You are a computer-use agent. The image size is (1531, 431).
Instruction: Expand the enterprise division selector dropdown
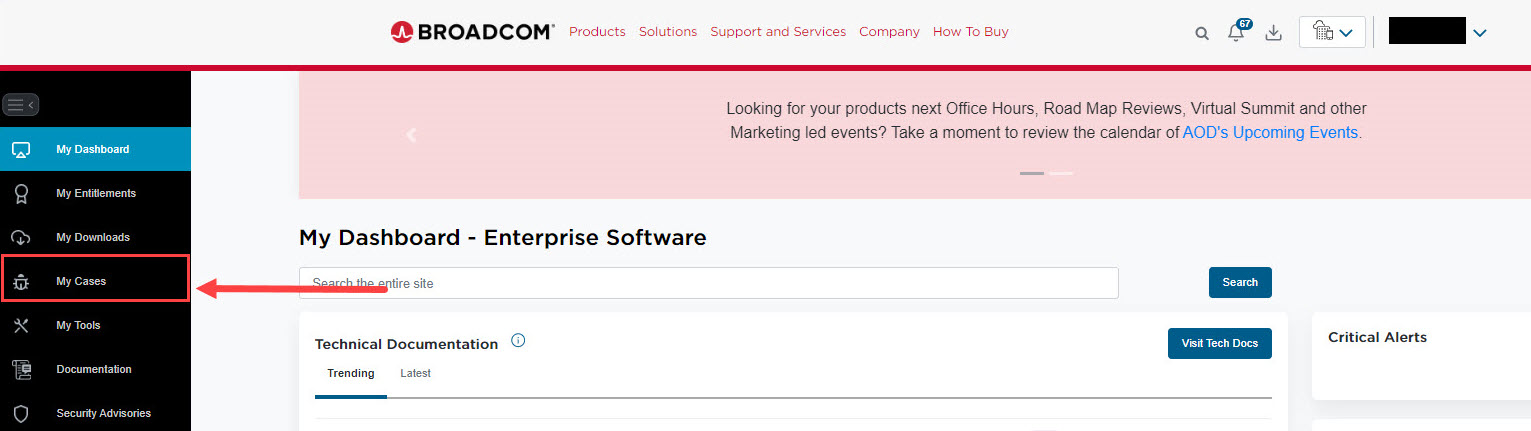[1332, 32]
